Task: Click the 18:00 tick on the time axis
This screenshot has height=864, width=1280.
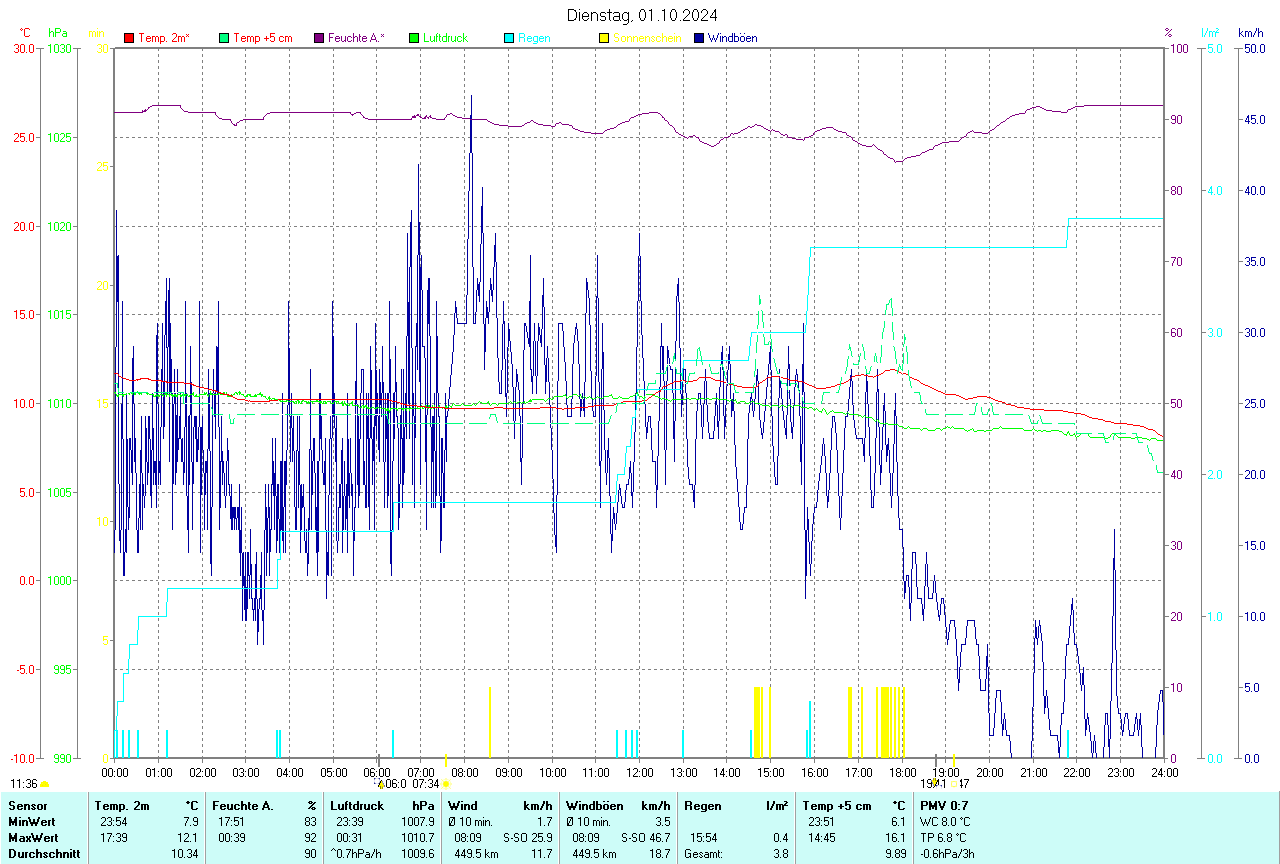Action: tap(902, 772)
